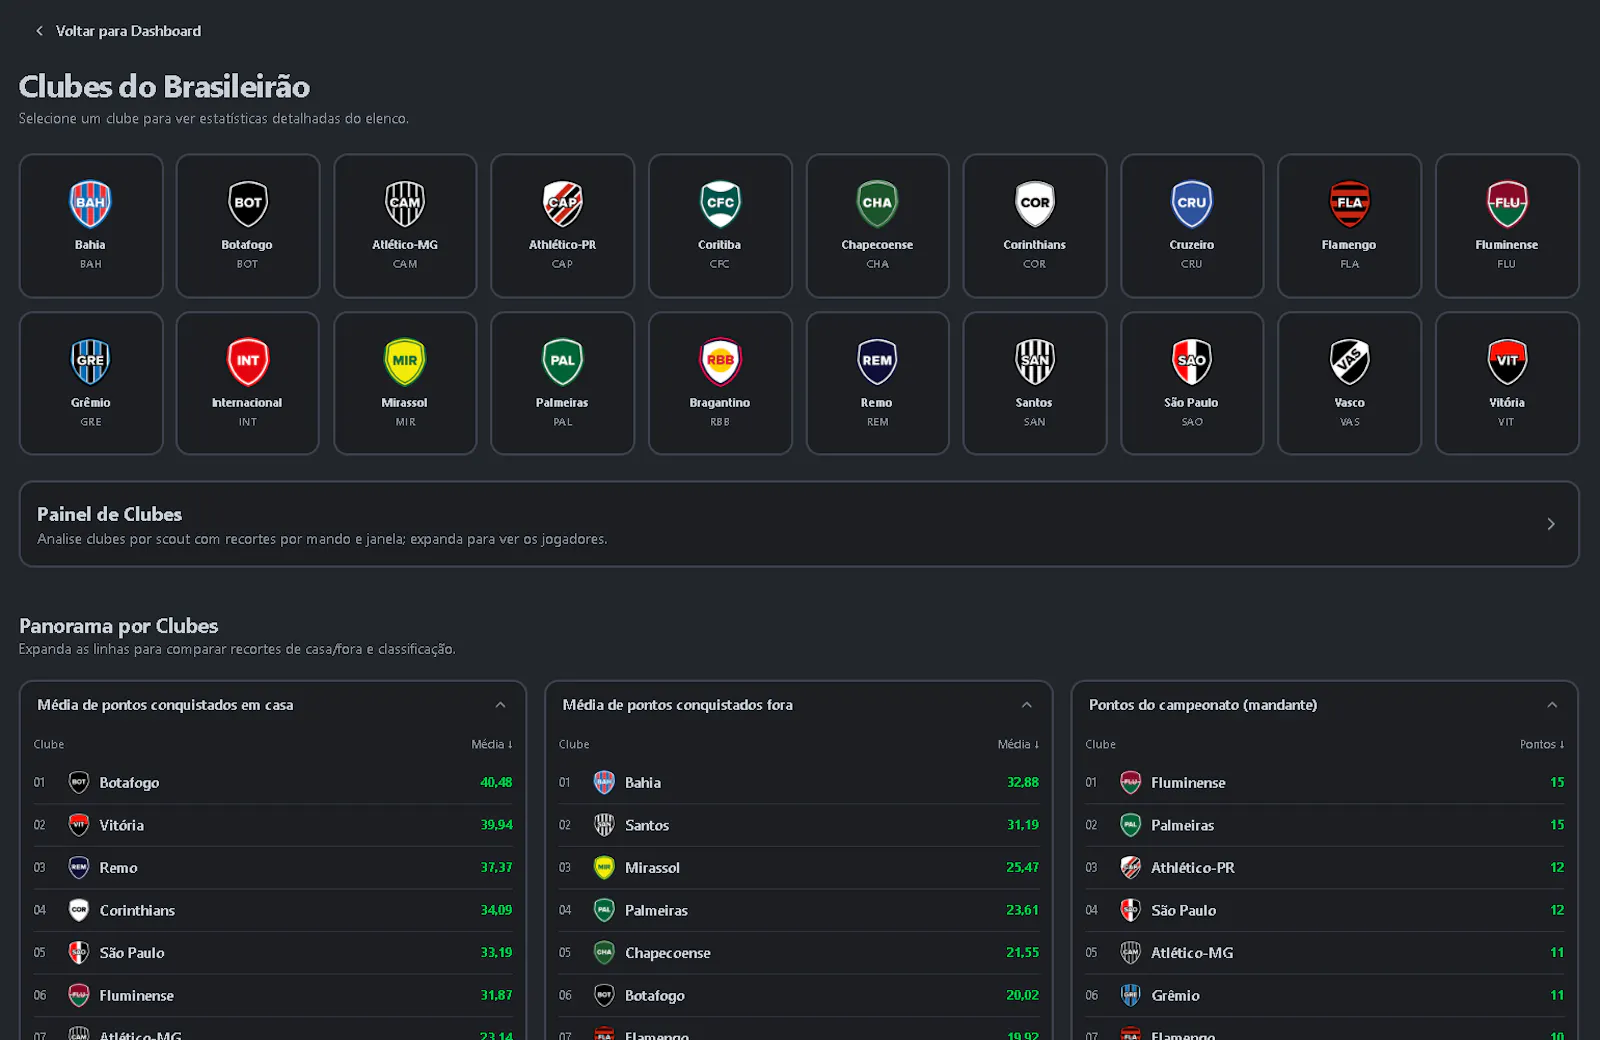Choose the Chapecoense club card
This screenshot has height=1040, width=1600.
[877, 226]
